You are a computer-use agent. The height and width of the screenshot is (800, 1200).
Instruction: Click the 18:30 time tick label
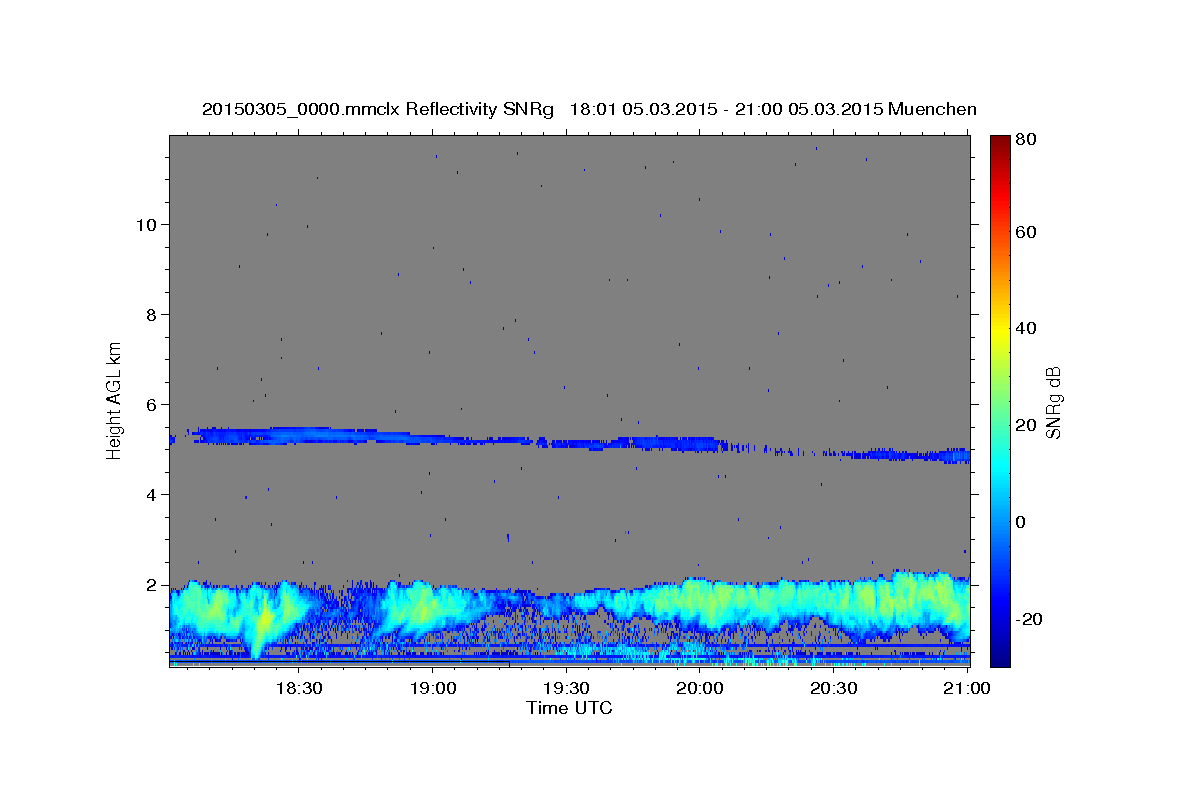(x=298, y=689)
